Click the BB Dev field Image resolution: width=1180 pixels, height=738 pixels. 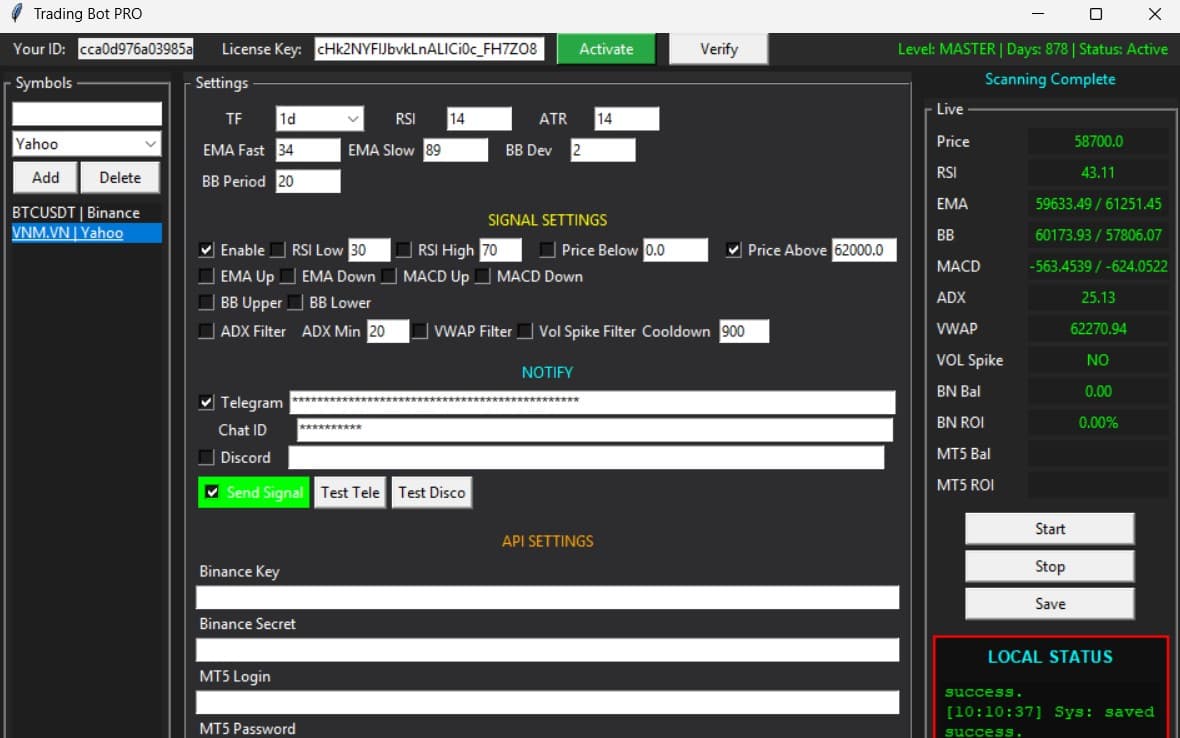click(x=603, y=150)
